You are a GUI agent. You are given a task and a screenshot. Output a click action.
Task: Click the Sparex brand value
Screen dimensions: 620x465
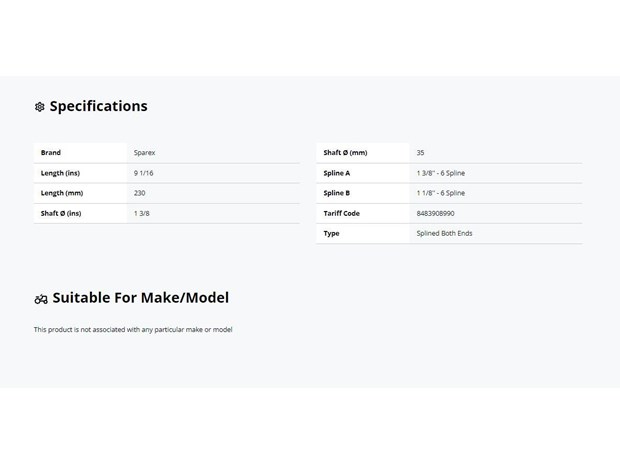pos(144,153)
